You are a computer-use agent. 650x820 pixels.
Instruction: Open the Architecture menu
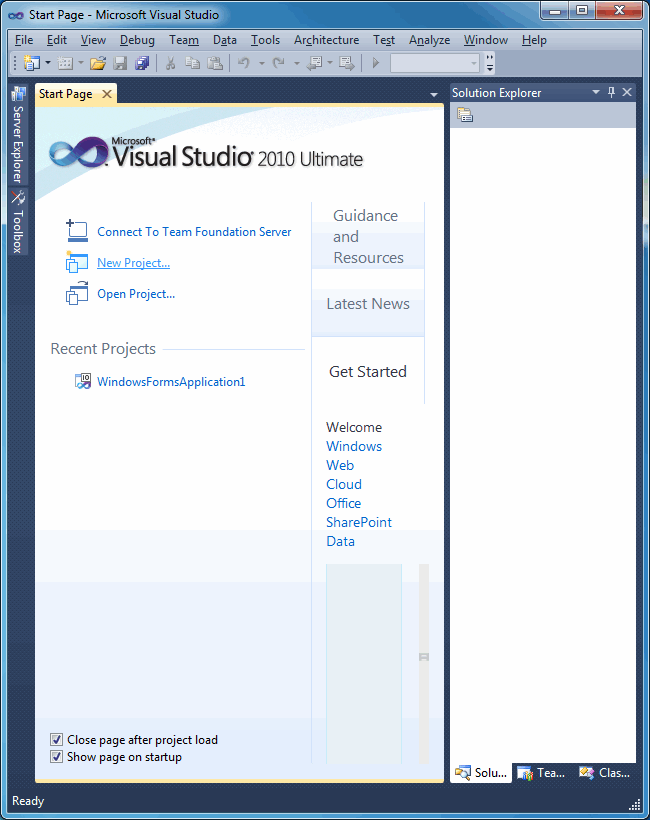click(326, 40)
